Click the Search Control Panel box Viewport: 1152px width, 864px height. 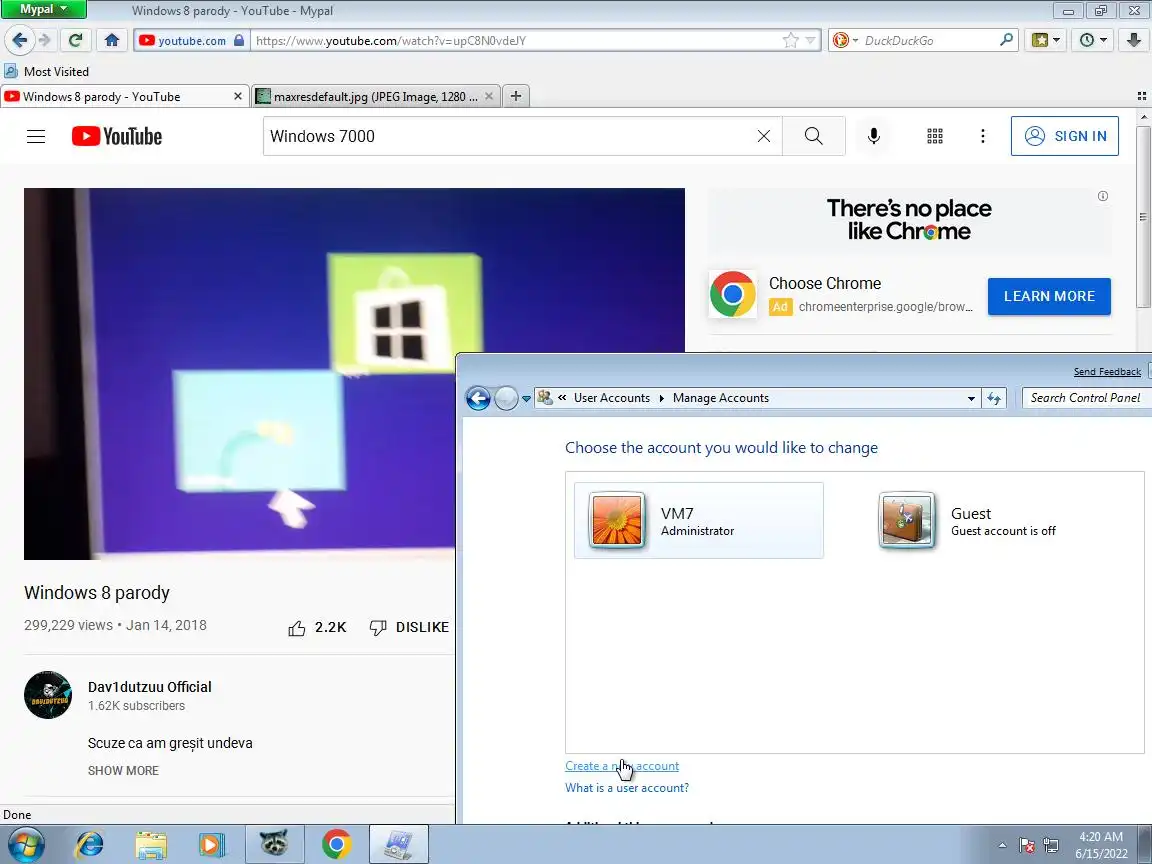(1086, 398)
